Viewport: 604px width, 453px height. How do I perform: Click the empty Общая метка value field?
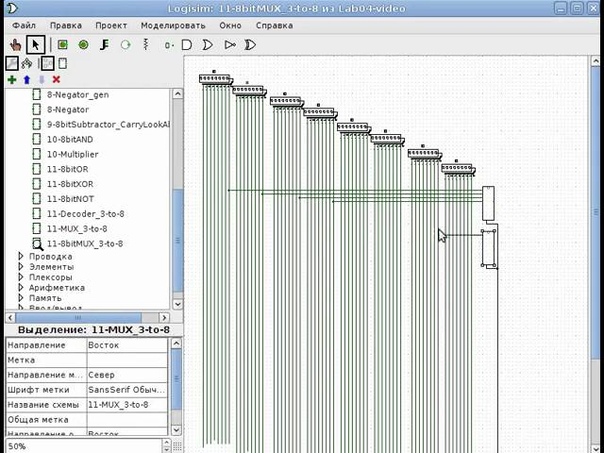(127, 419)
